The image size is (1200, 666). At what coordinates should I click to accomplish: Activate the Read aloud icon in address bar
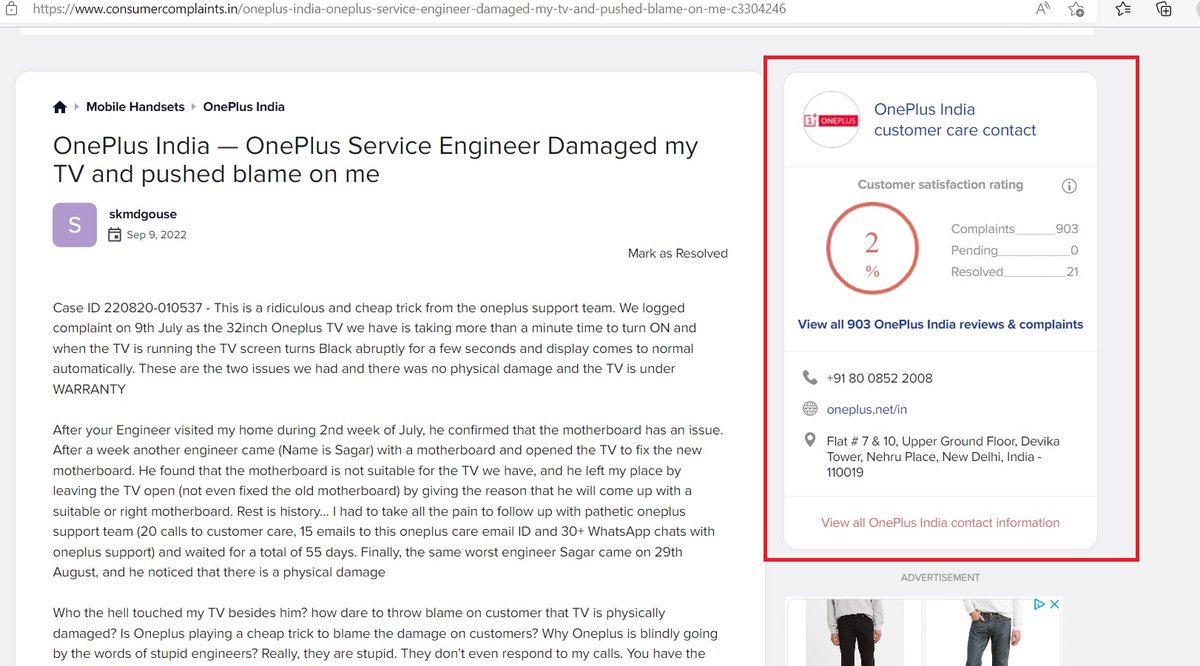coord(1041,9)
